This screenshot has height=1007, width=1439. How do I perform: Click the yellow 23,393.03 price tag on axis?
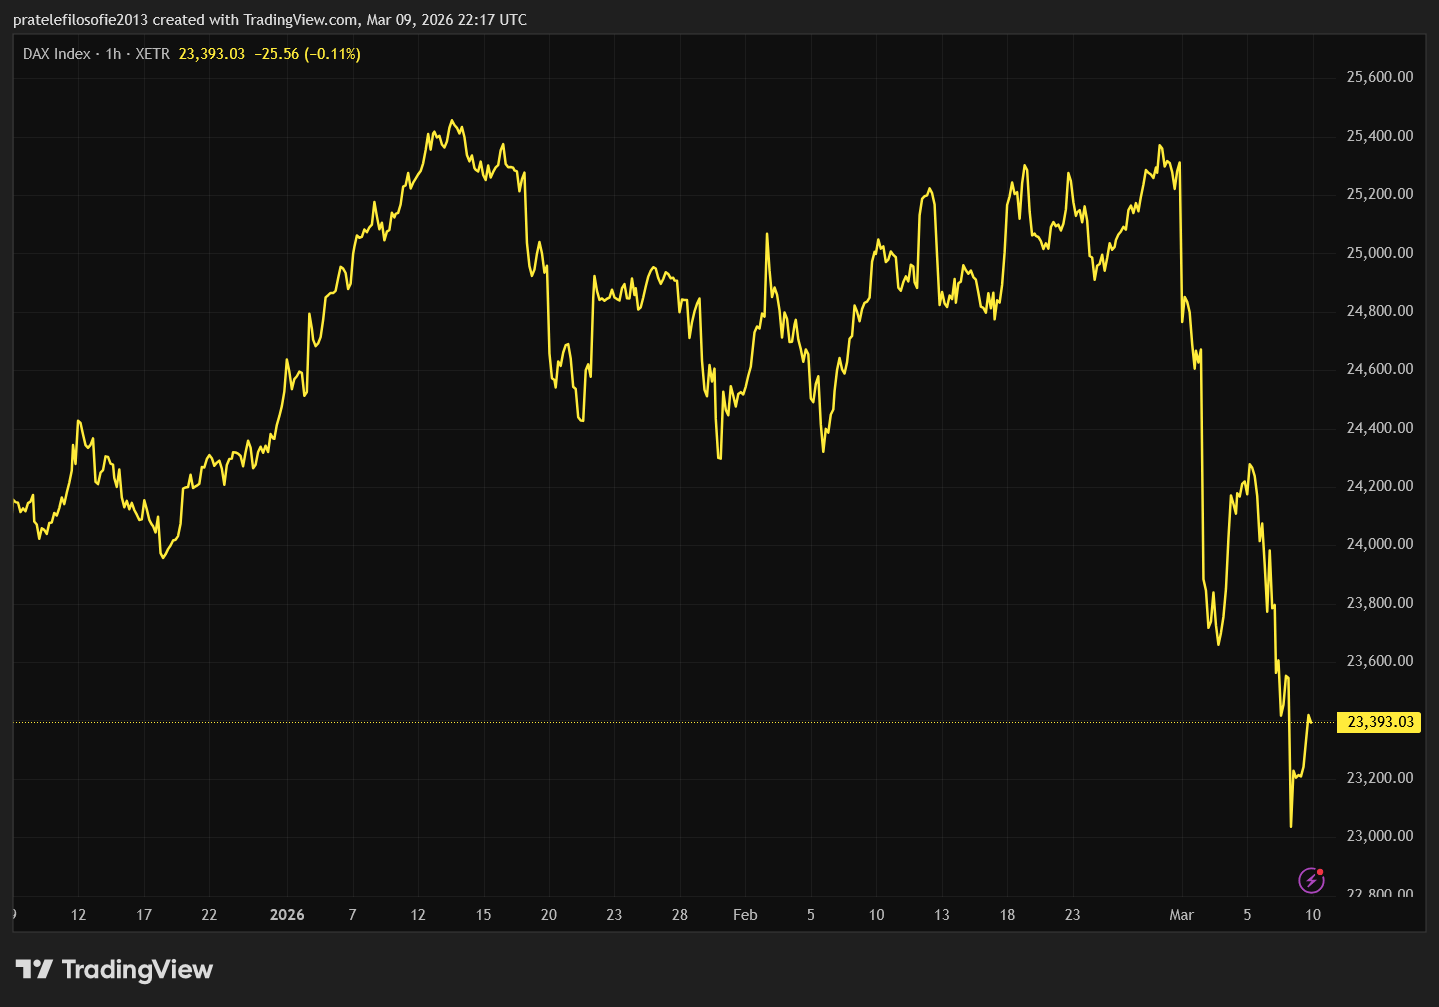[x=1380, y=722]
